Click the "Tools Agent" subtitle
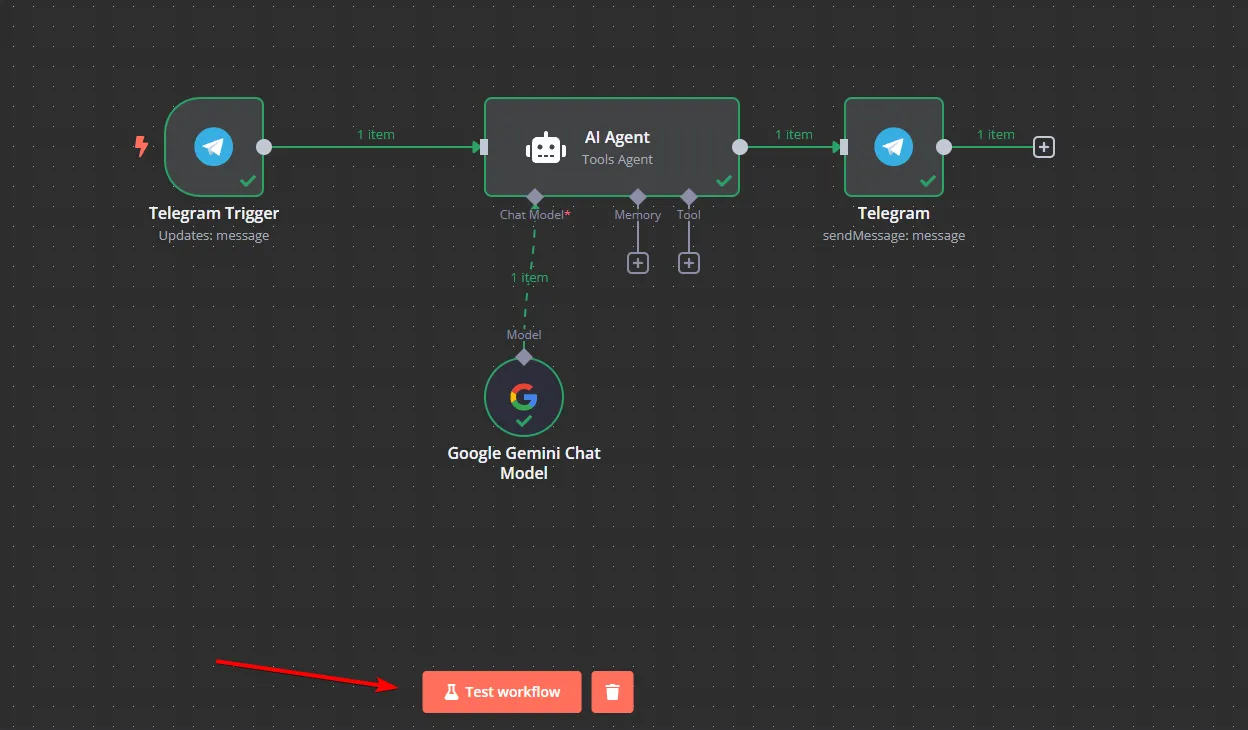 click(617, 159)
